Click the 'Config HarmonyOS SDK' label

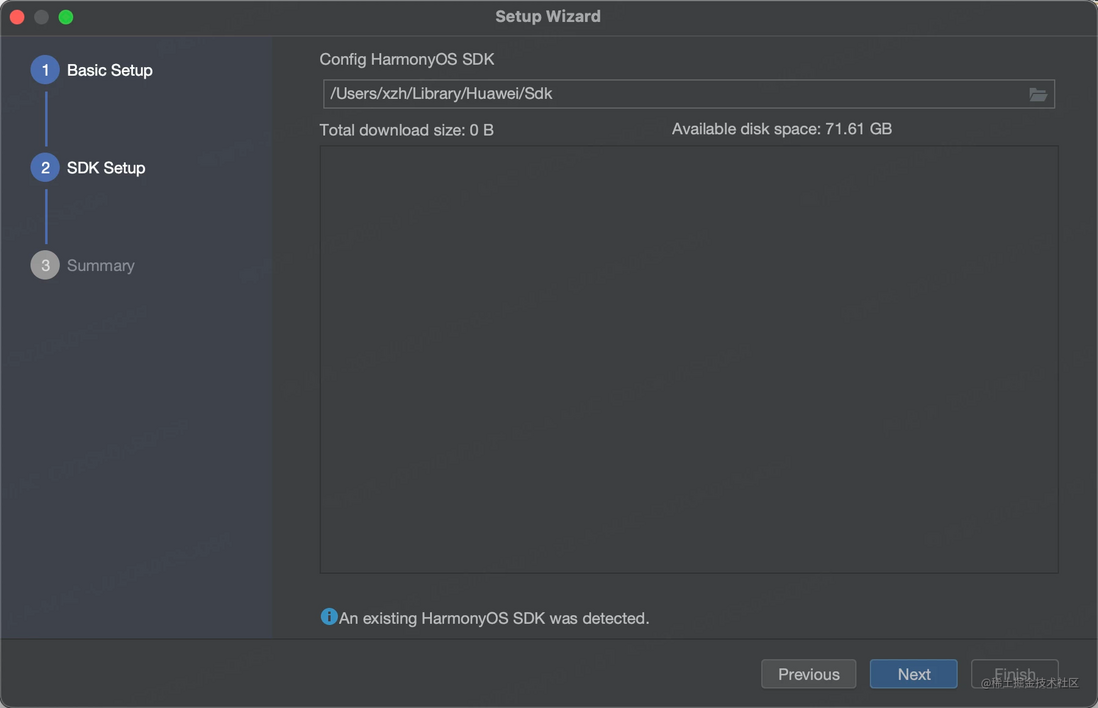click(x=407, y=60)
